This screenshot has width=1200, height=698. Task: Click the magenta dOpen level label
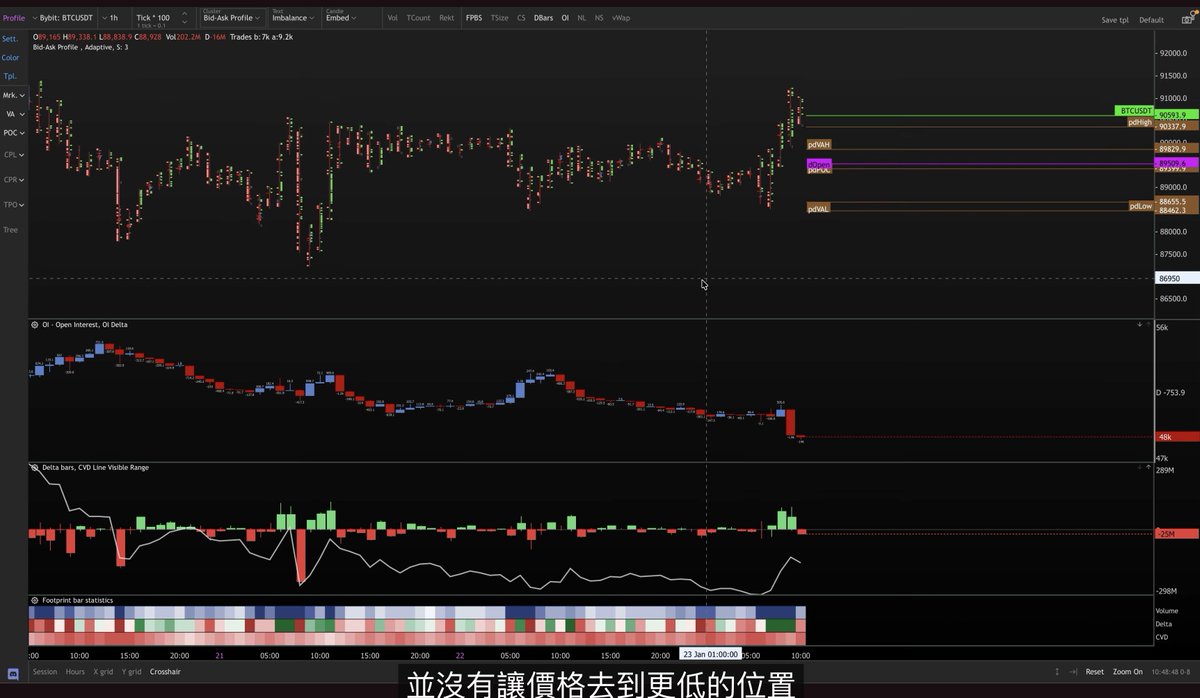[x=819, y=163]
